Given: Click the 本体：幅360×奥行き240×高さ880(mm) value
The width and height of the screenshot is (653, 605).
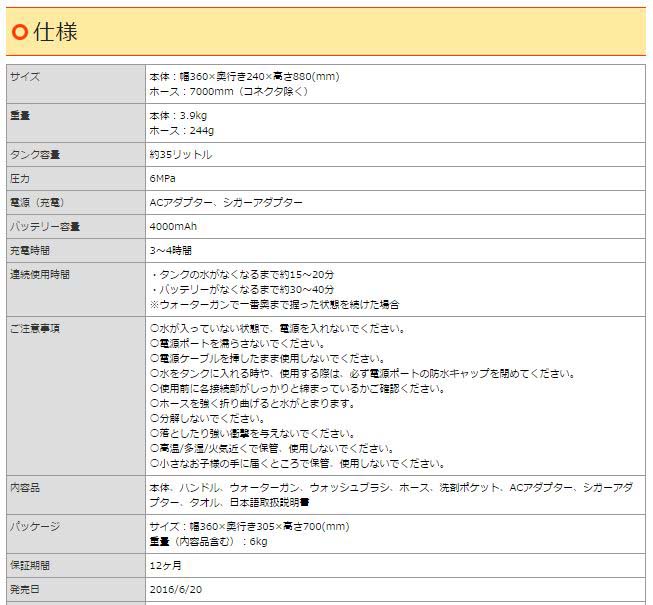Looking at the screenshot, I should pos(244,77).
